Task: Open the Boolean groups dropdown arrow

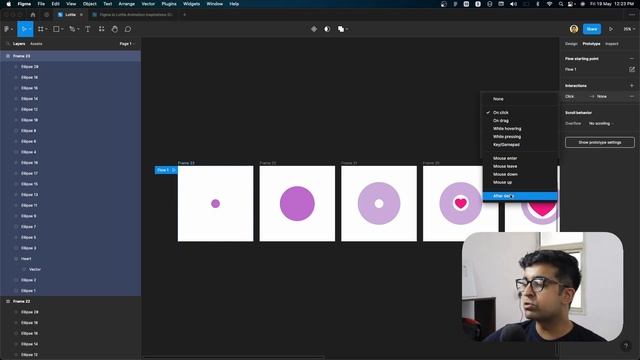Action: coord(347,29)
